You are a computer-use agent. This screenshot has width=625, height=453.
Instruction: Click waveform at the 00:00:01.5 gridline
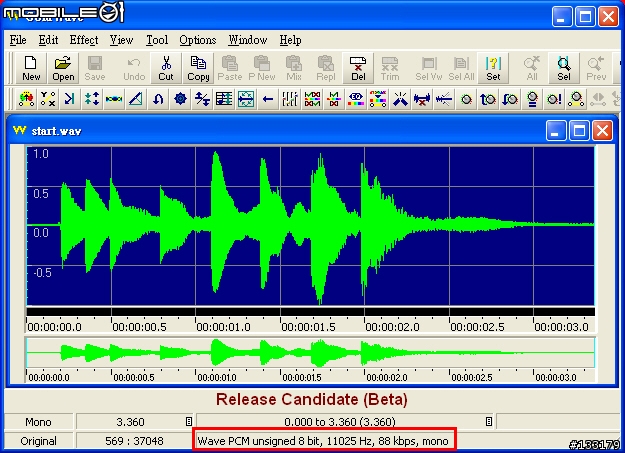(280, 226)
